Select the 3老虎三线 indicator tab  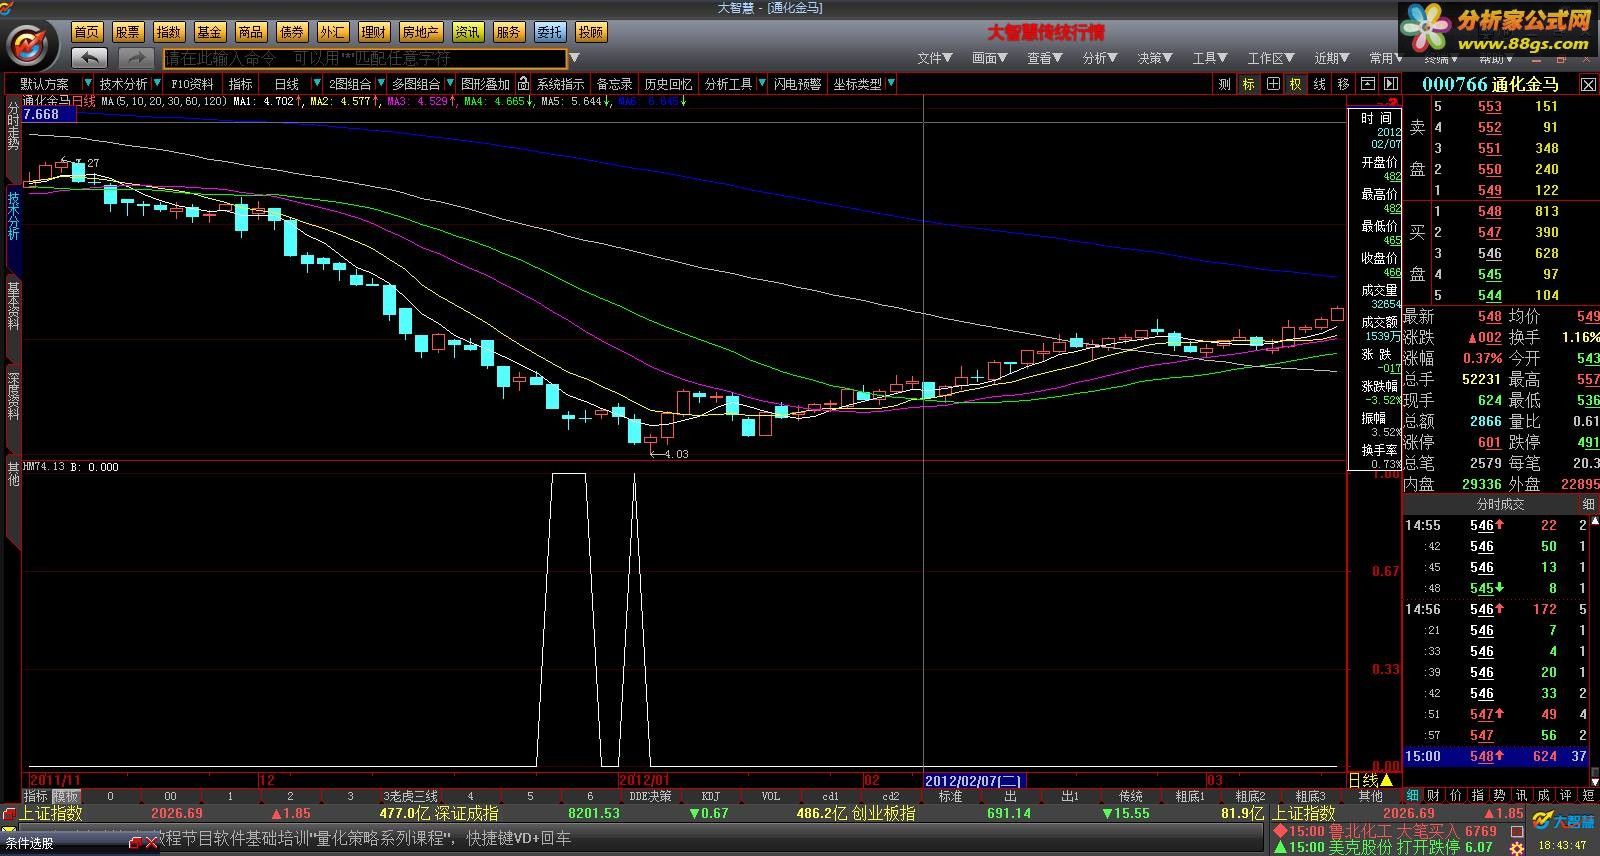point(410,796)
